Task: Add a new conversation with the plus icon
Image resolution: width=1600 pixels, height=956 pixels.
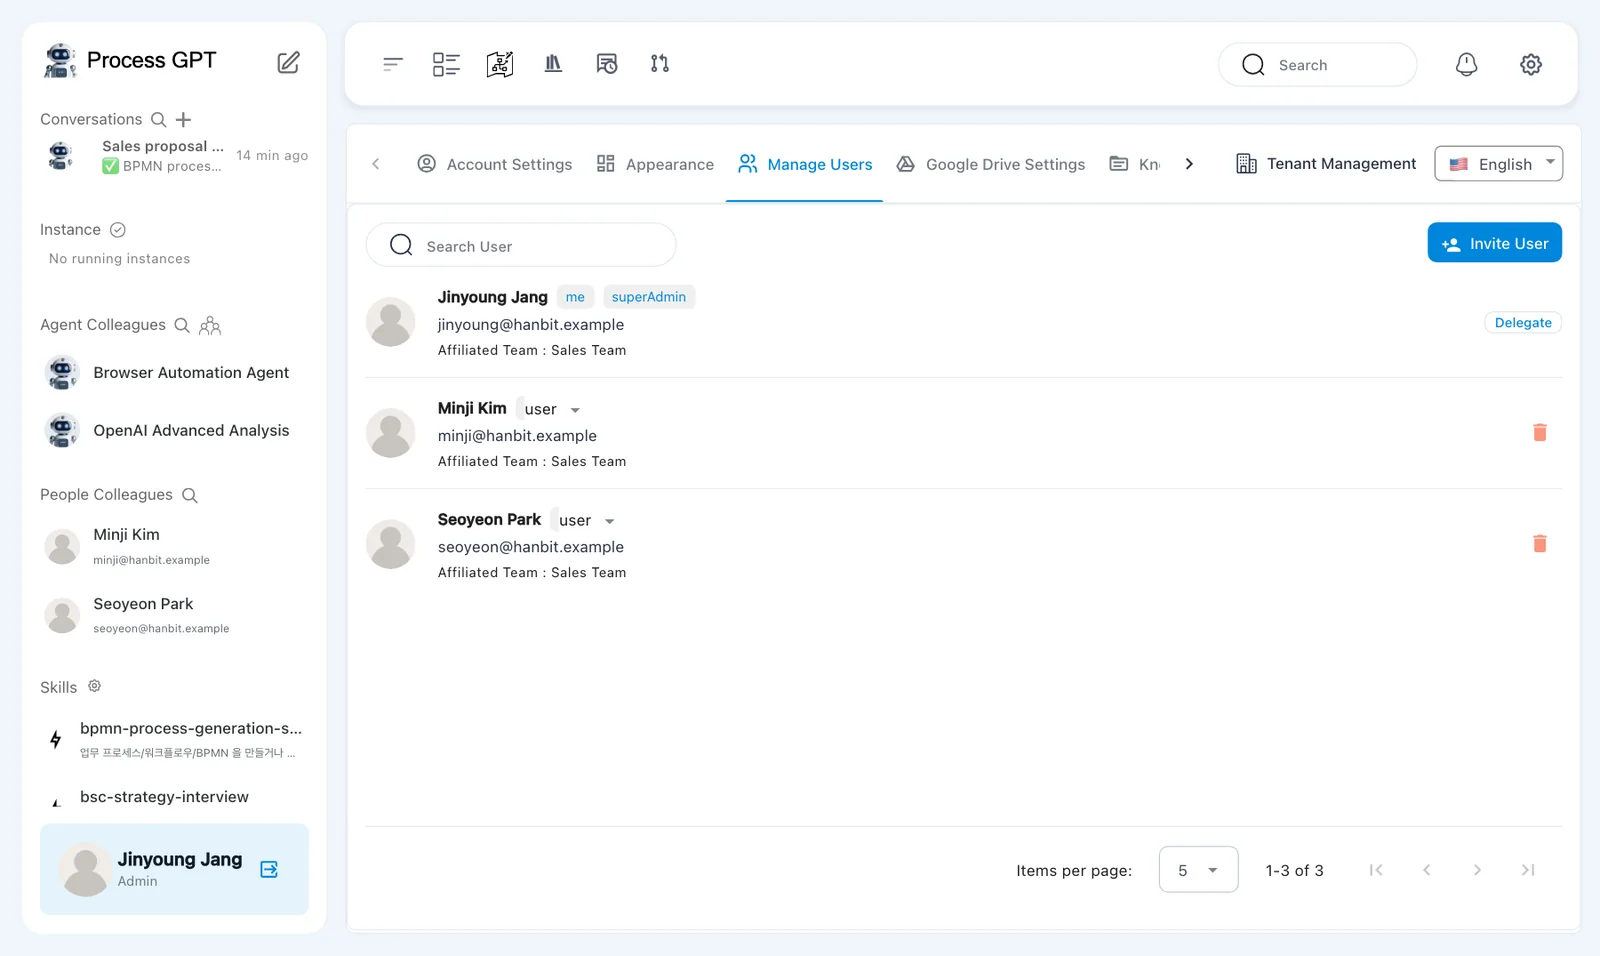Action: [183, 119]
